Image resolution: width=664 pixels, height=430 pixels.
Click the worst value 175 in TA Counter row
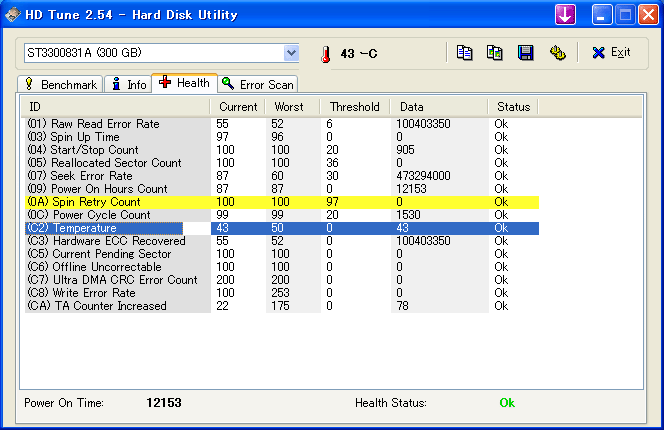(x=280, y=306)
